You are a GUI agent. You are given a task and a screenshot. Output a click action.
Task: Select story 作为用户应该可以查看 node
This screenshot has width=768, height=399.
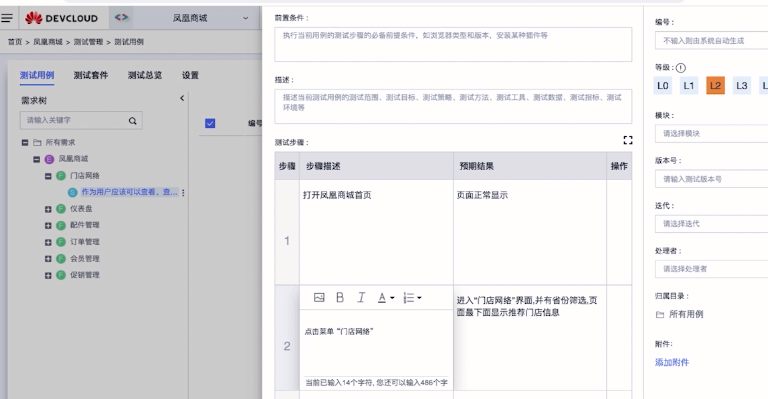pos(123,192)
